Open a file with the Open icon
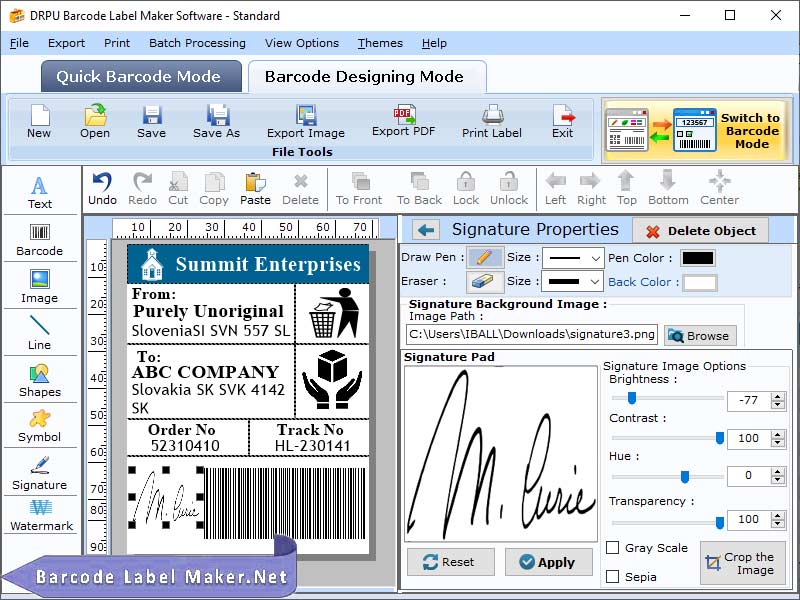The image size is (800, 600). click(95, 115)
